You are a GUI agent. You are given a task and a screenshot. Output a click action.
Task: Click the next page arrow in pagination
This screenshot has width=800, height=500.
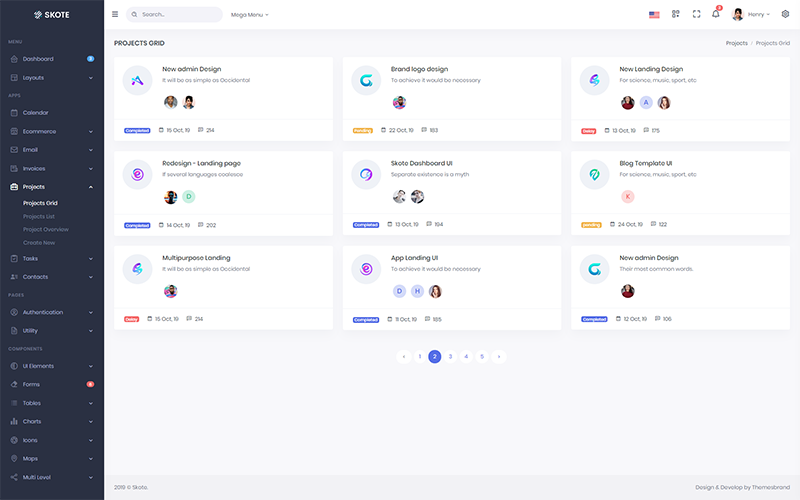click(498, 356)
